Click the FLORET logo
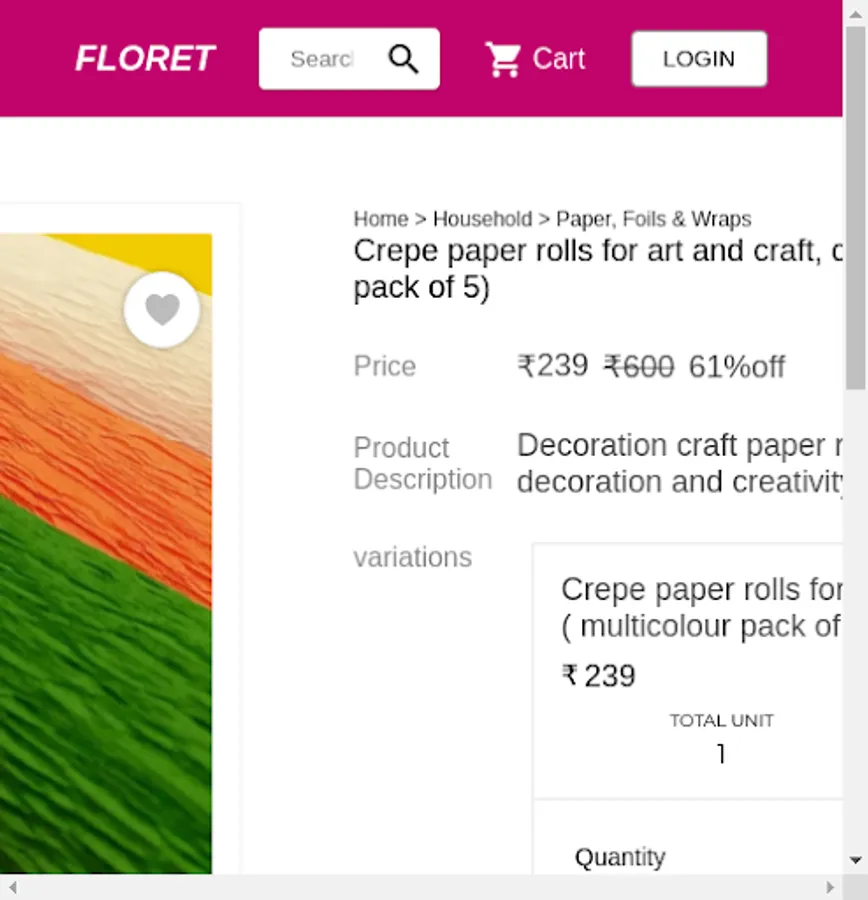 coord(145,59)
